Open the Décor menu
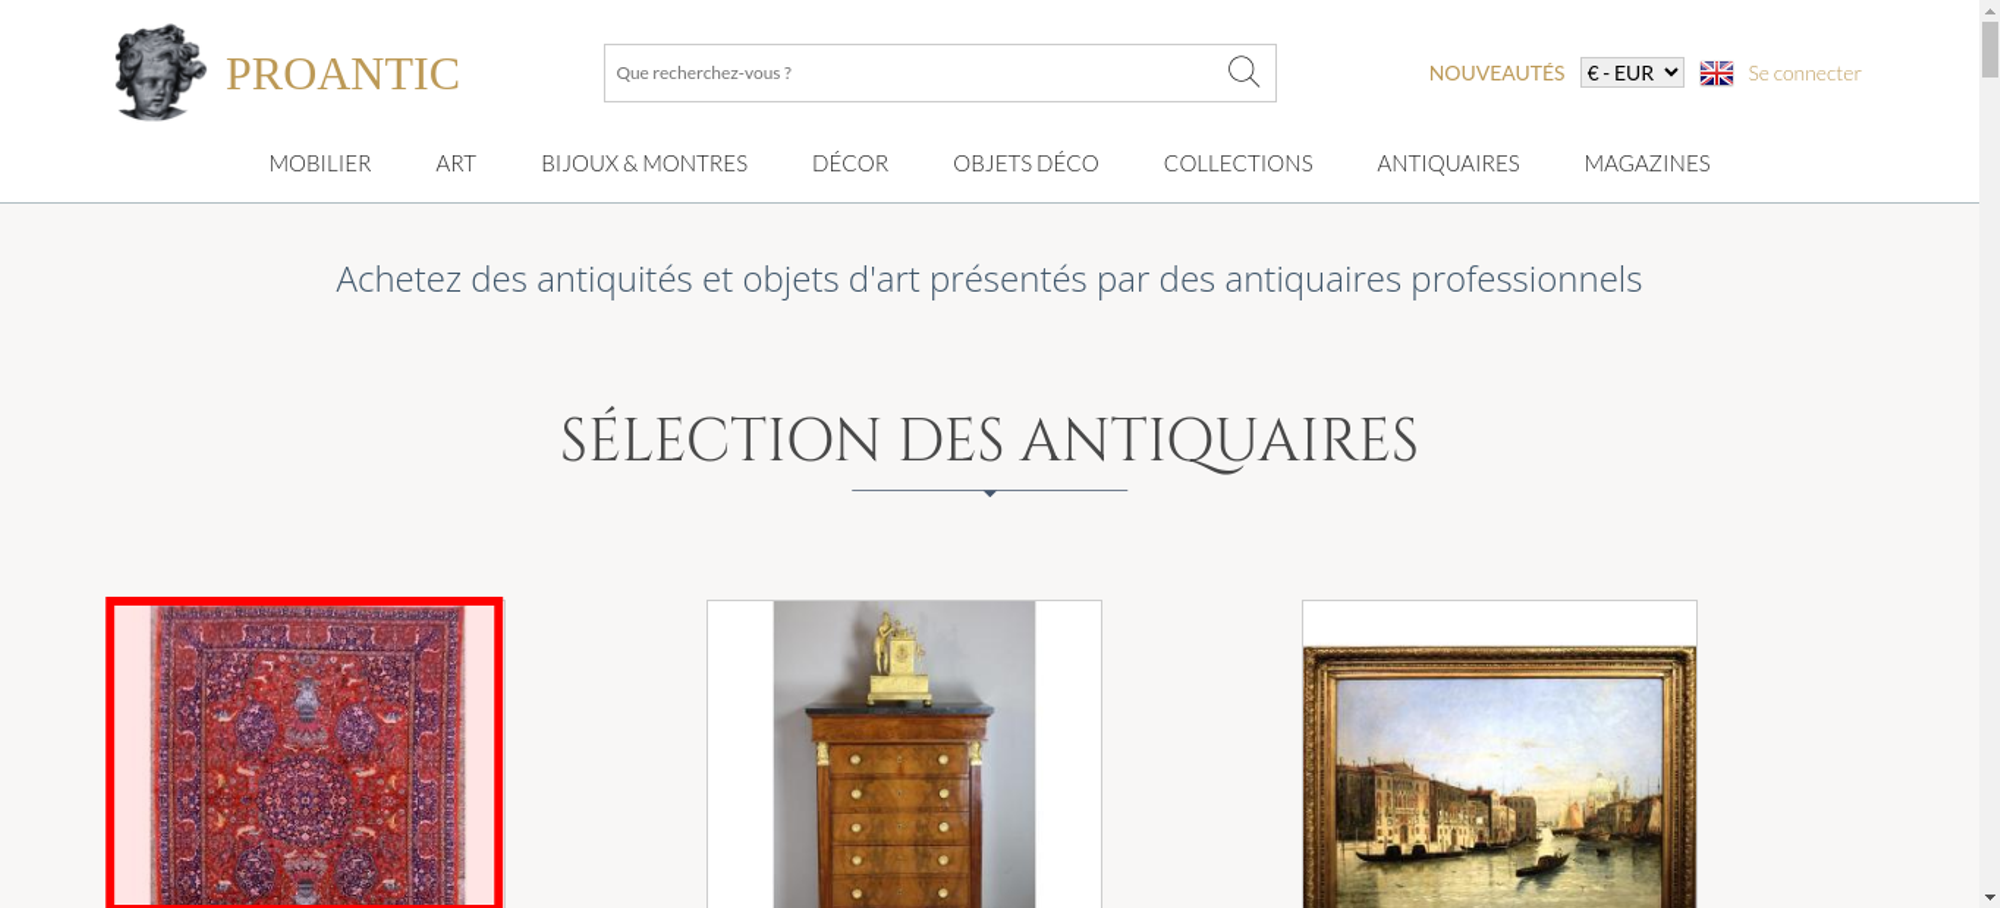 pos(850,163)
